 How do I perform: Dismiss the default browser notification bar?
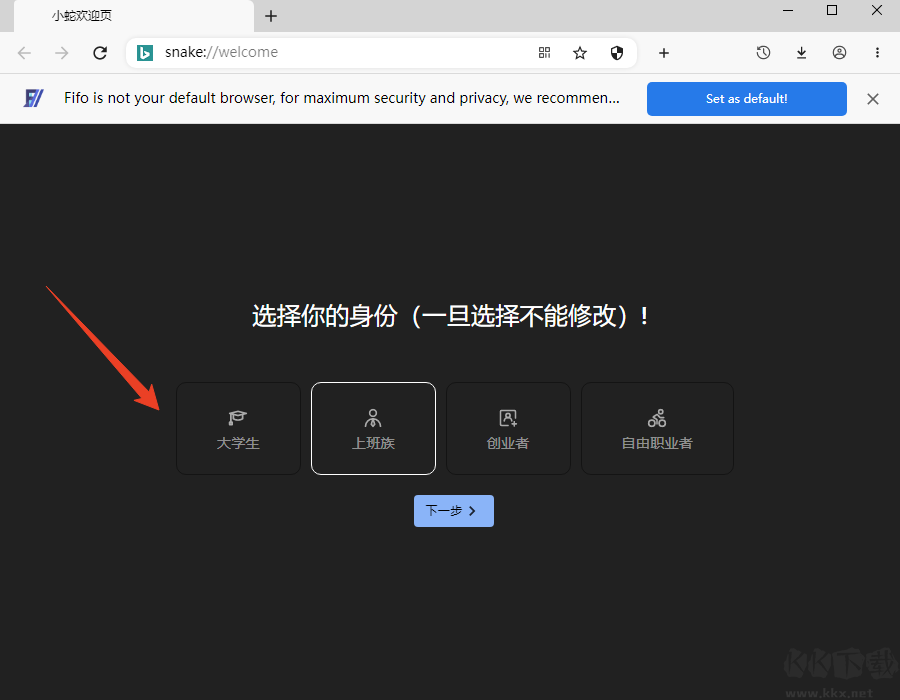point(872,98)
